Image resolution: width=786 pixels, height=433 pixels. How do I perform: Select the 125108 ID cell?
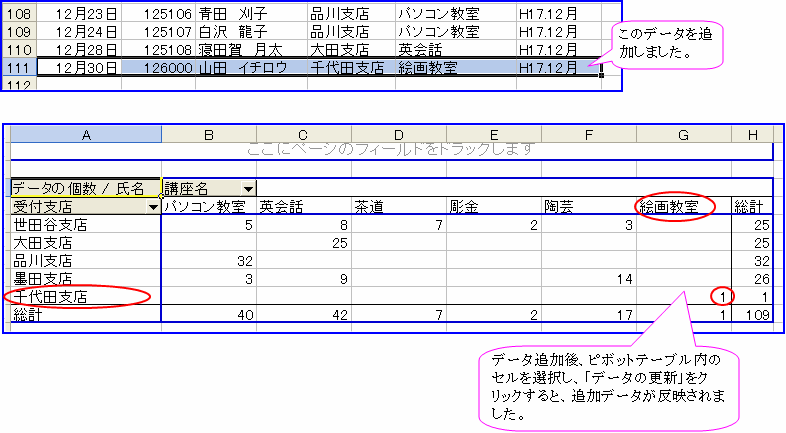[x=158, y=50]
